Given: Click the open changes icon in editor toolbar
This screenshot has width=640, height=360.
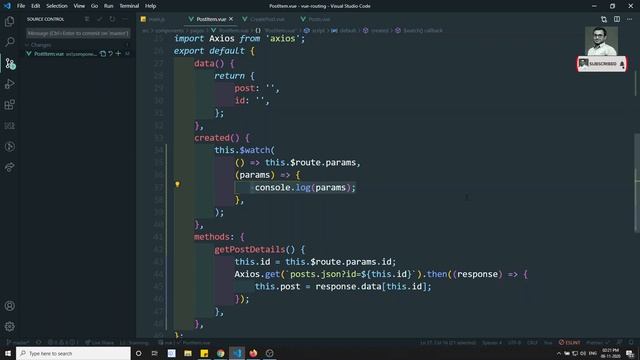Looking at the screenshot, I should pos(604,19).
